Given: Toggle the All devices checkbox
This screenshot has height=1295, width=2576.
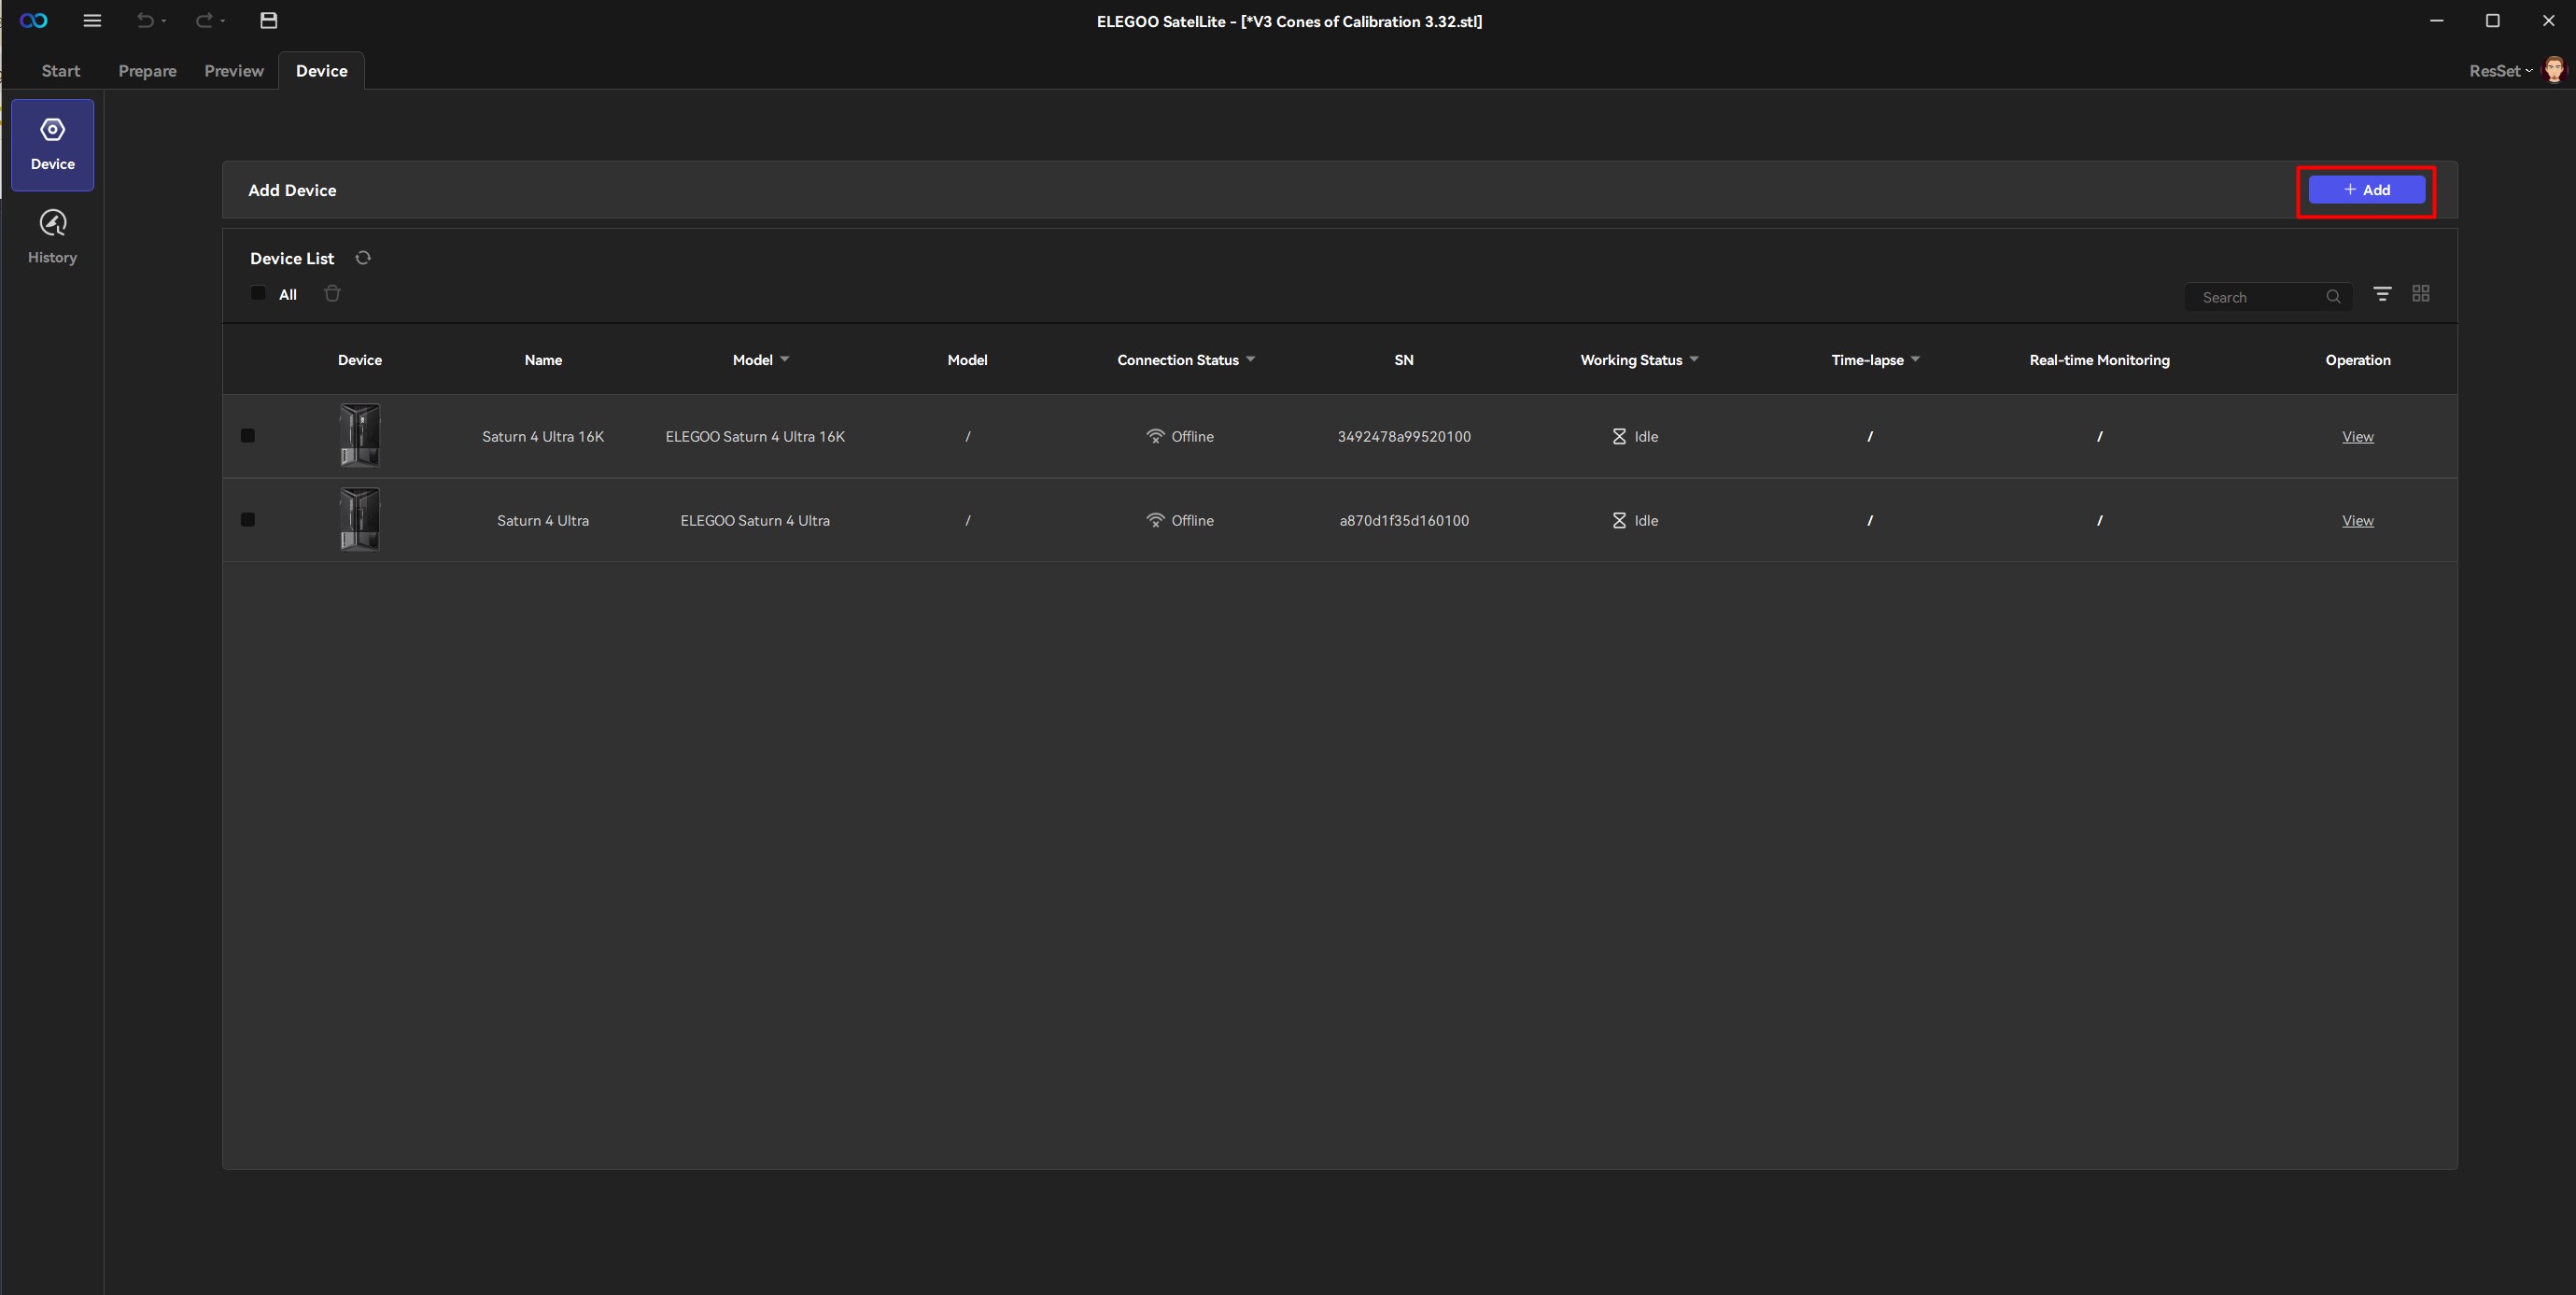Looking at the screenshot, I should [x=258, y=293].
